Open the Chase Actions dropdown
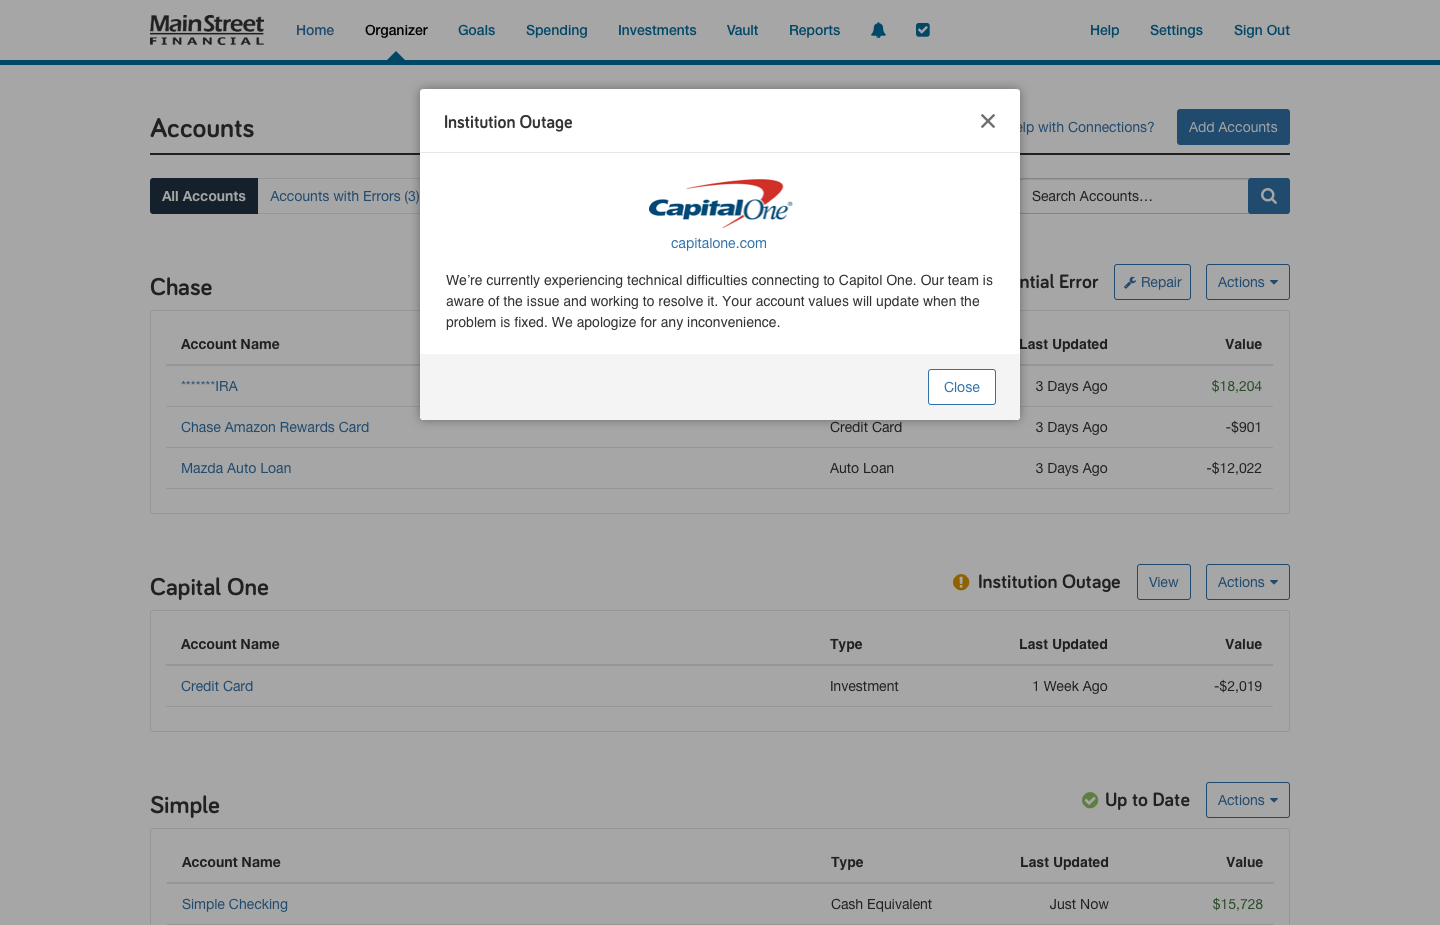 1248,282
